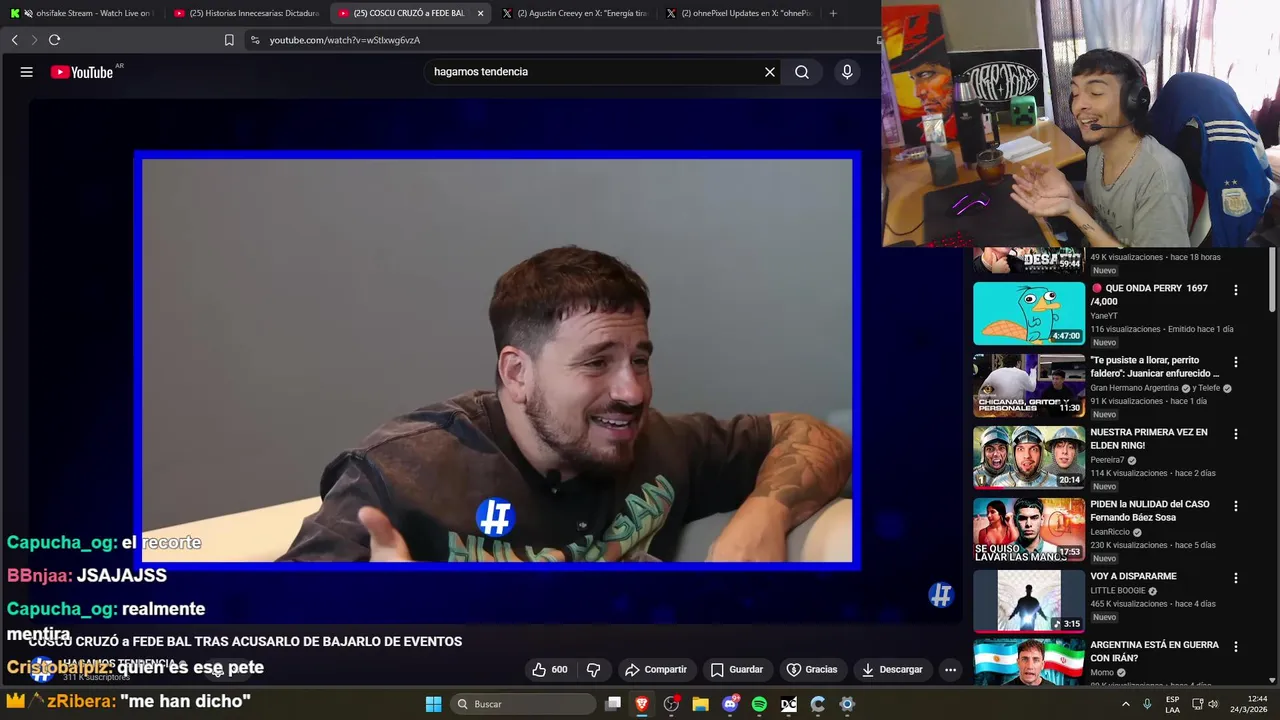Open volume control in system tray
The height and width of the screenshot is (720, 1280).
click(x=1213, y=704)
